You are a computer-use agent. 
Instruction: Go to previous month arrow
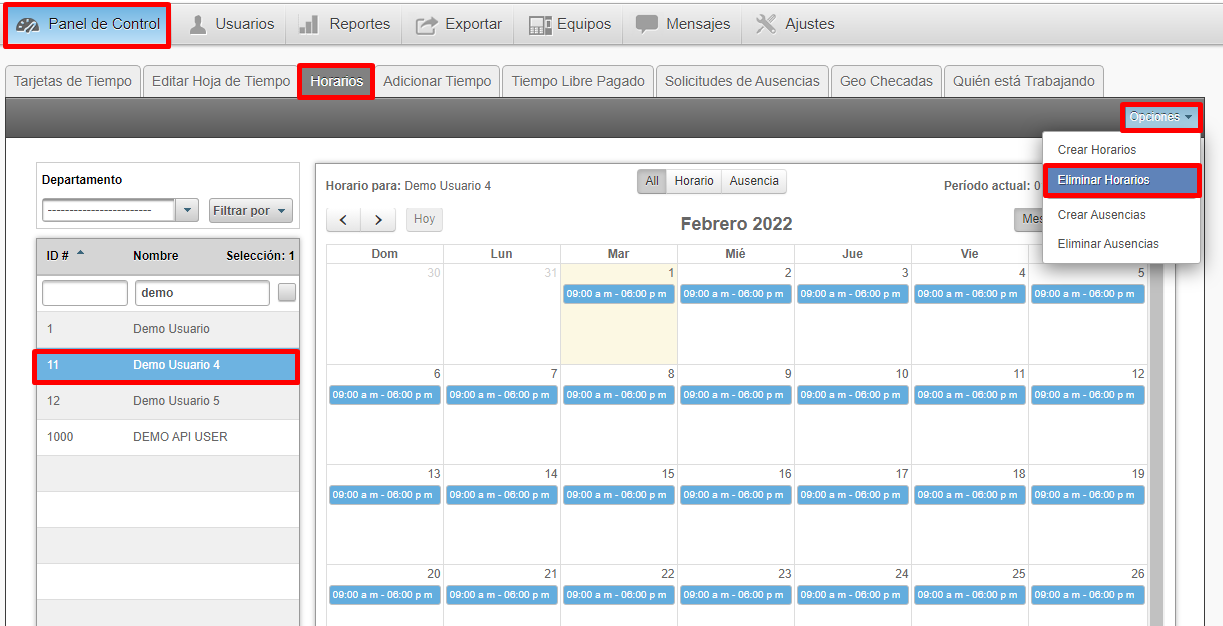(343, 220)
